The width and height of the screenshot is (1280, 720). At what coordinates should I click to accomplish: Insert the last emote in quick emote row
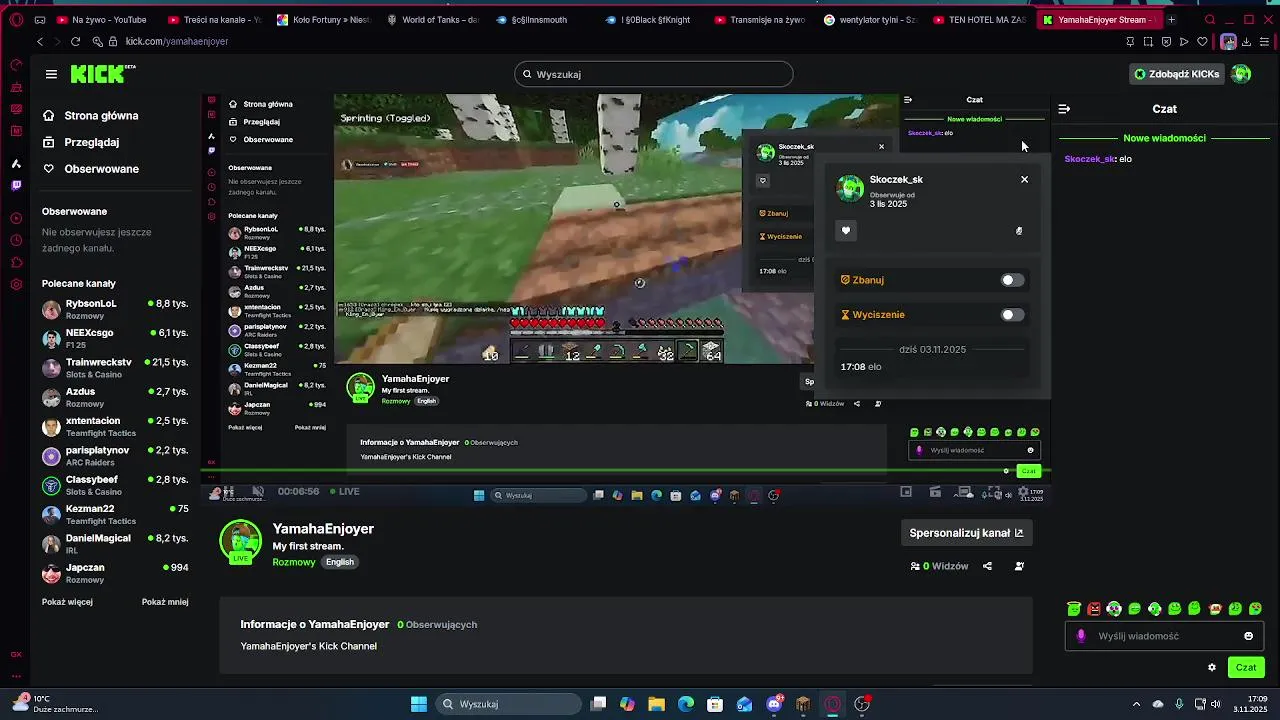click(x=1256, y=609)
